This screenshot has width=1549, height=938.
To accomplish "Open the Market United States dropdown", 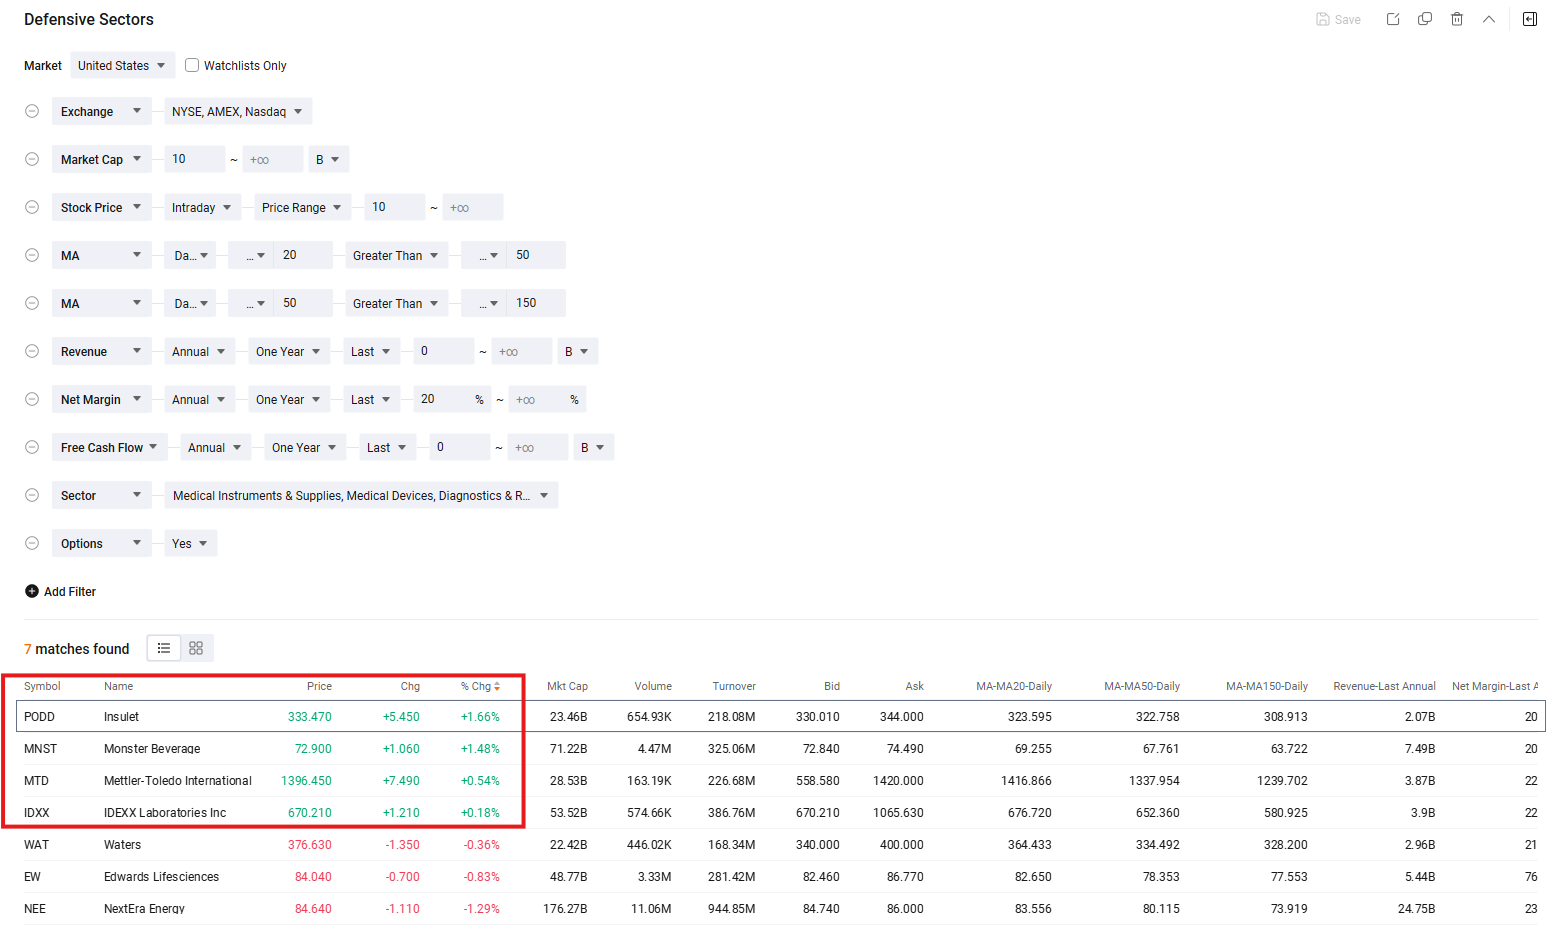I will (122, 65).
